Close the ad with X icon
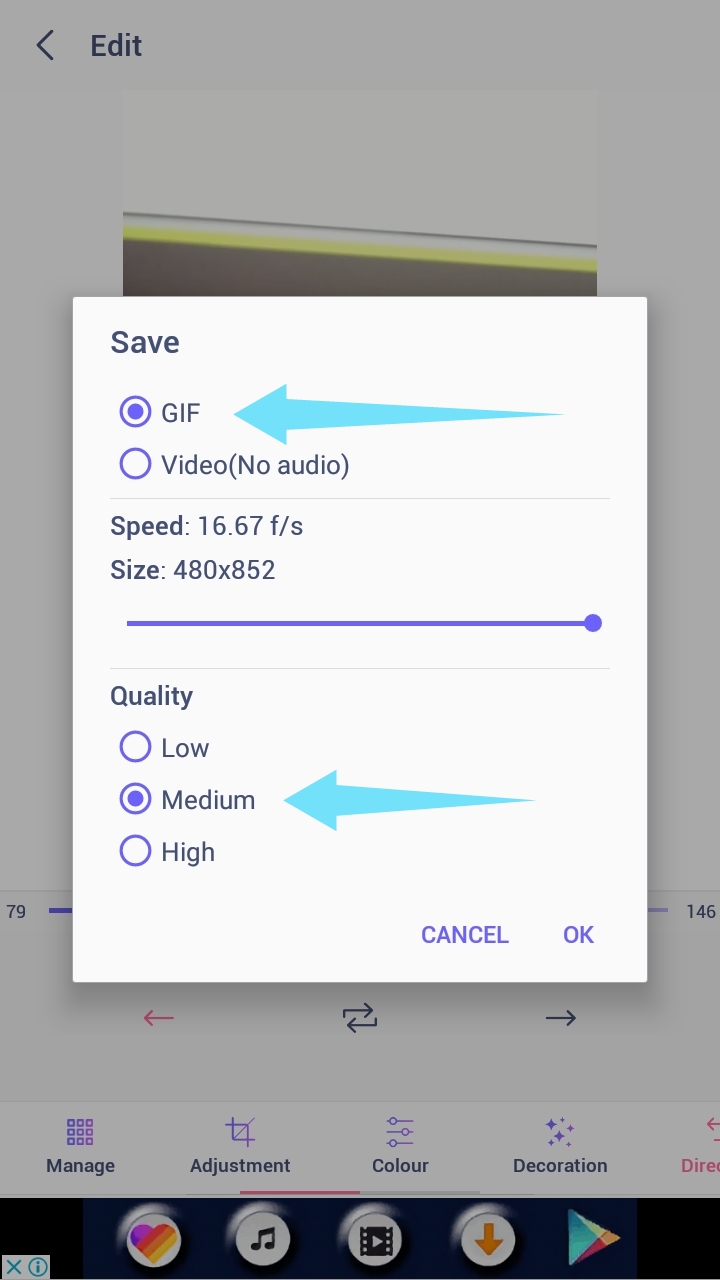The width and height of the screenshot is (720, 1280). pos(14,1266)
